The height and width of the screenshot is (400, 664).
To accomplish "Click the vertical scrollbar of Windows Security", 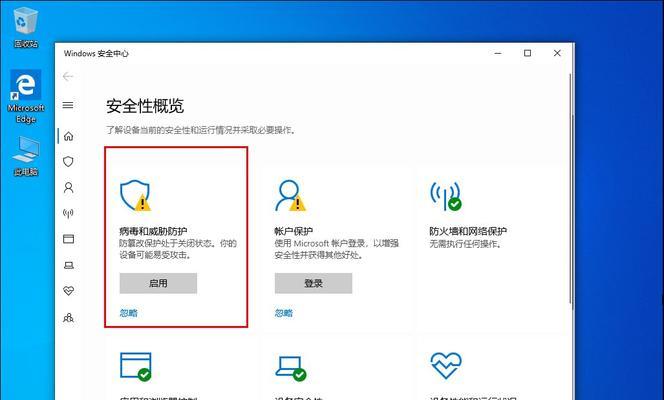I will [570, 188].
